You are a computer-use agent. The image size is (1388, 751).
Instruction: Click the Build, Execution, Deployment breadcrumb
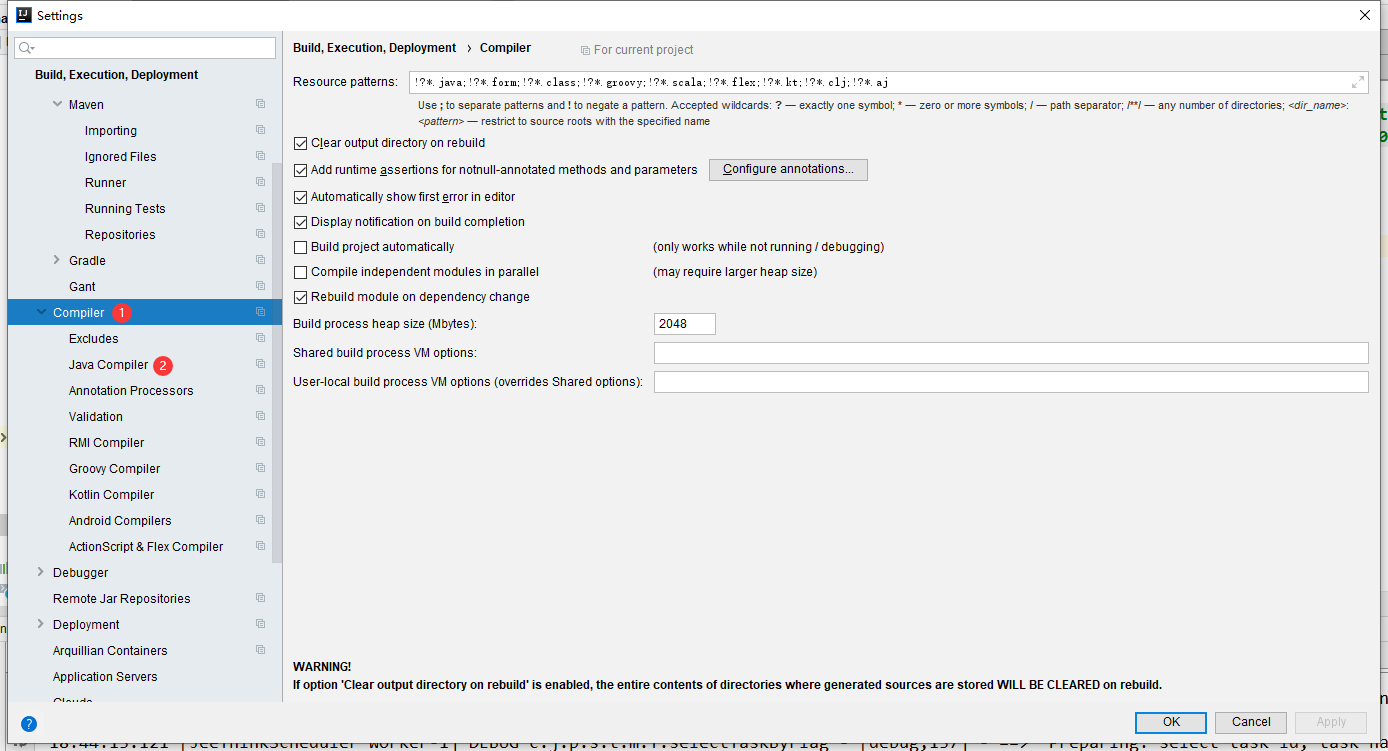[x=375, y=48]
